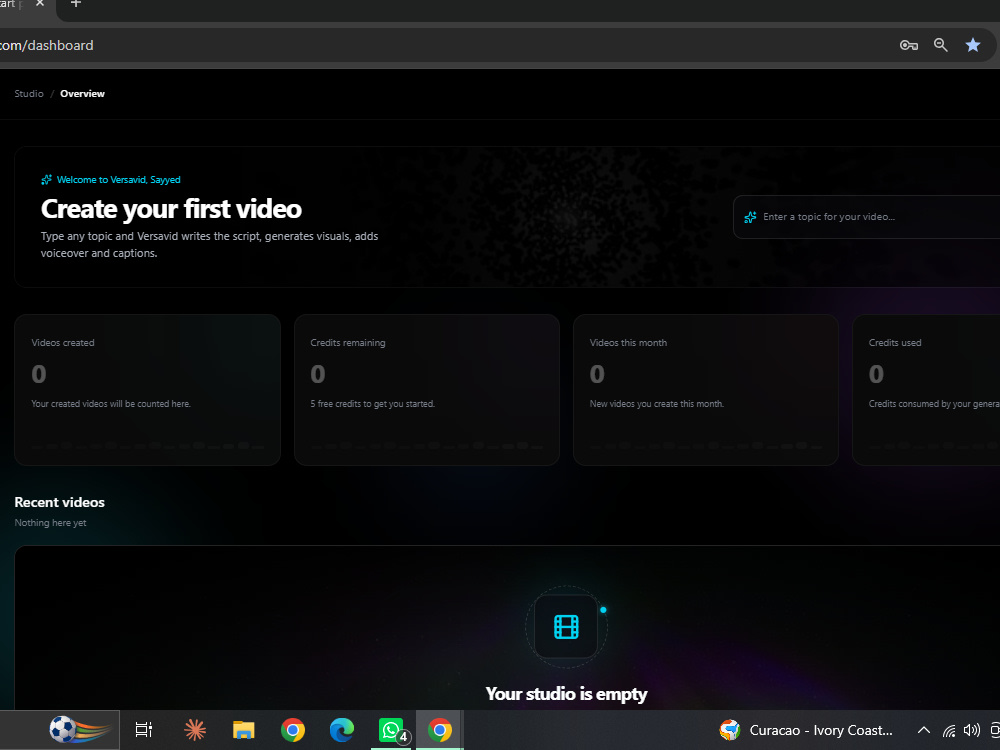
Task: Launch the orange starburst app in taskbar
Action: point(195,730)
